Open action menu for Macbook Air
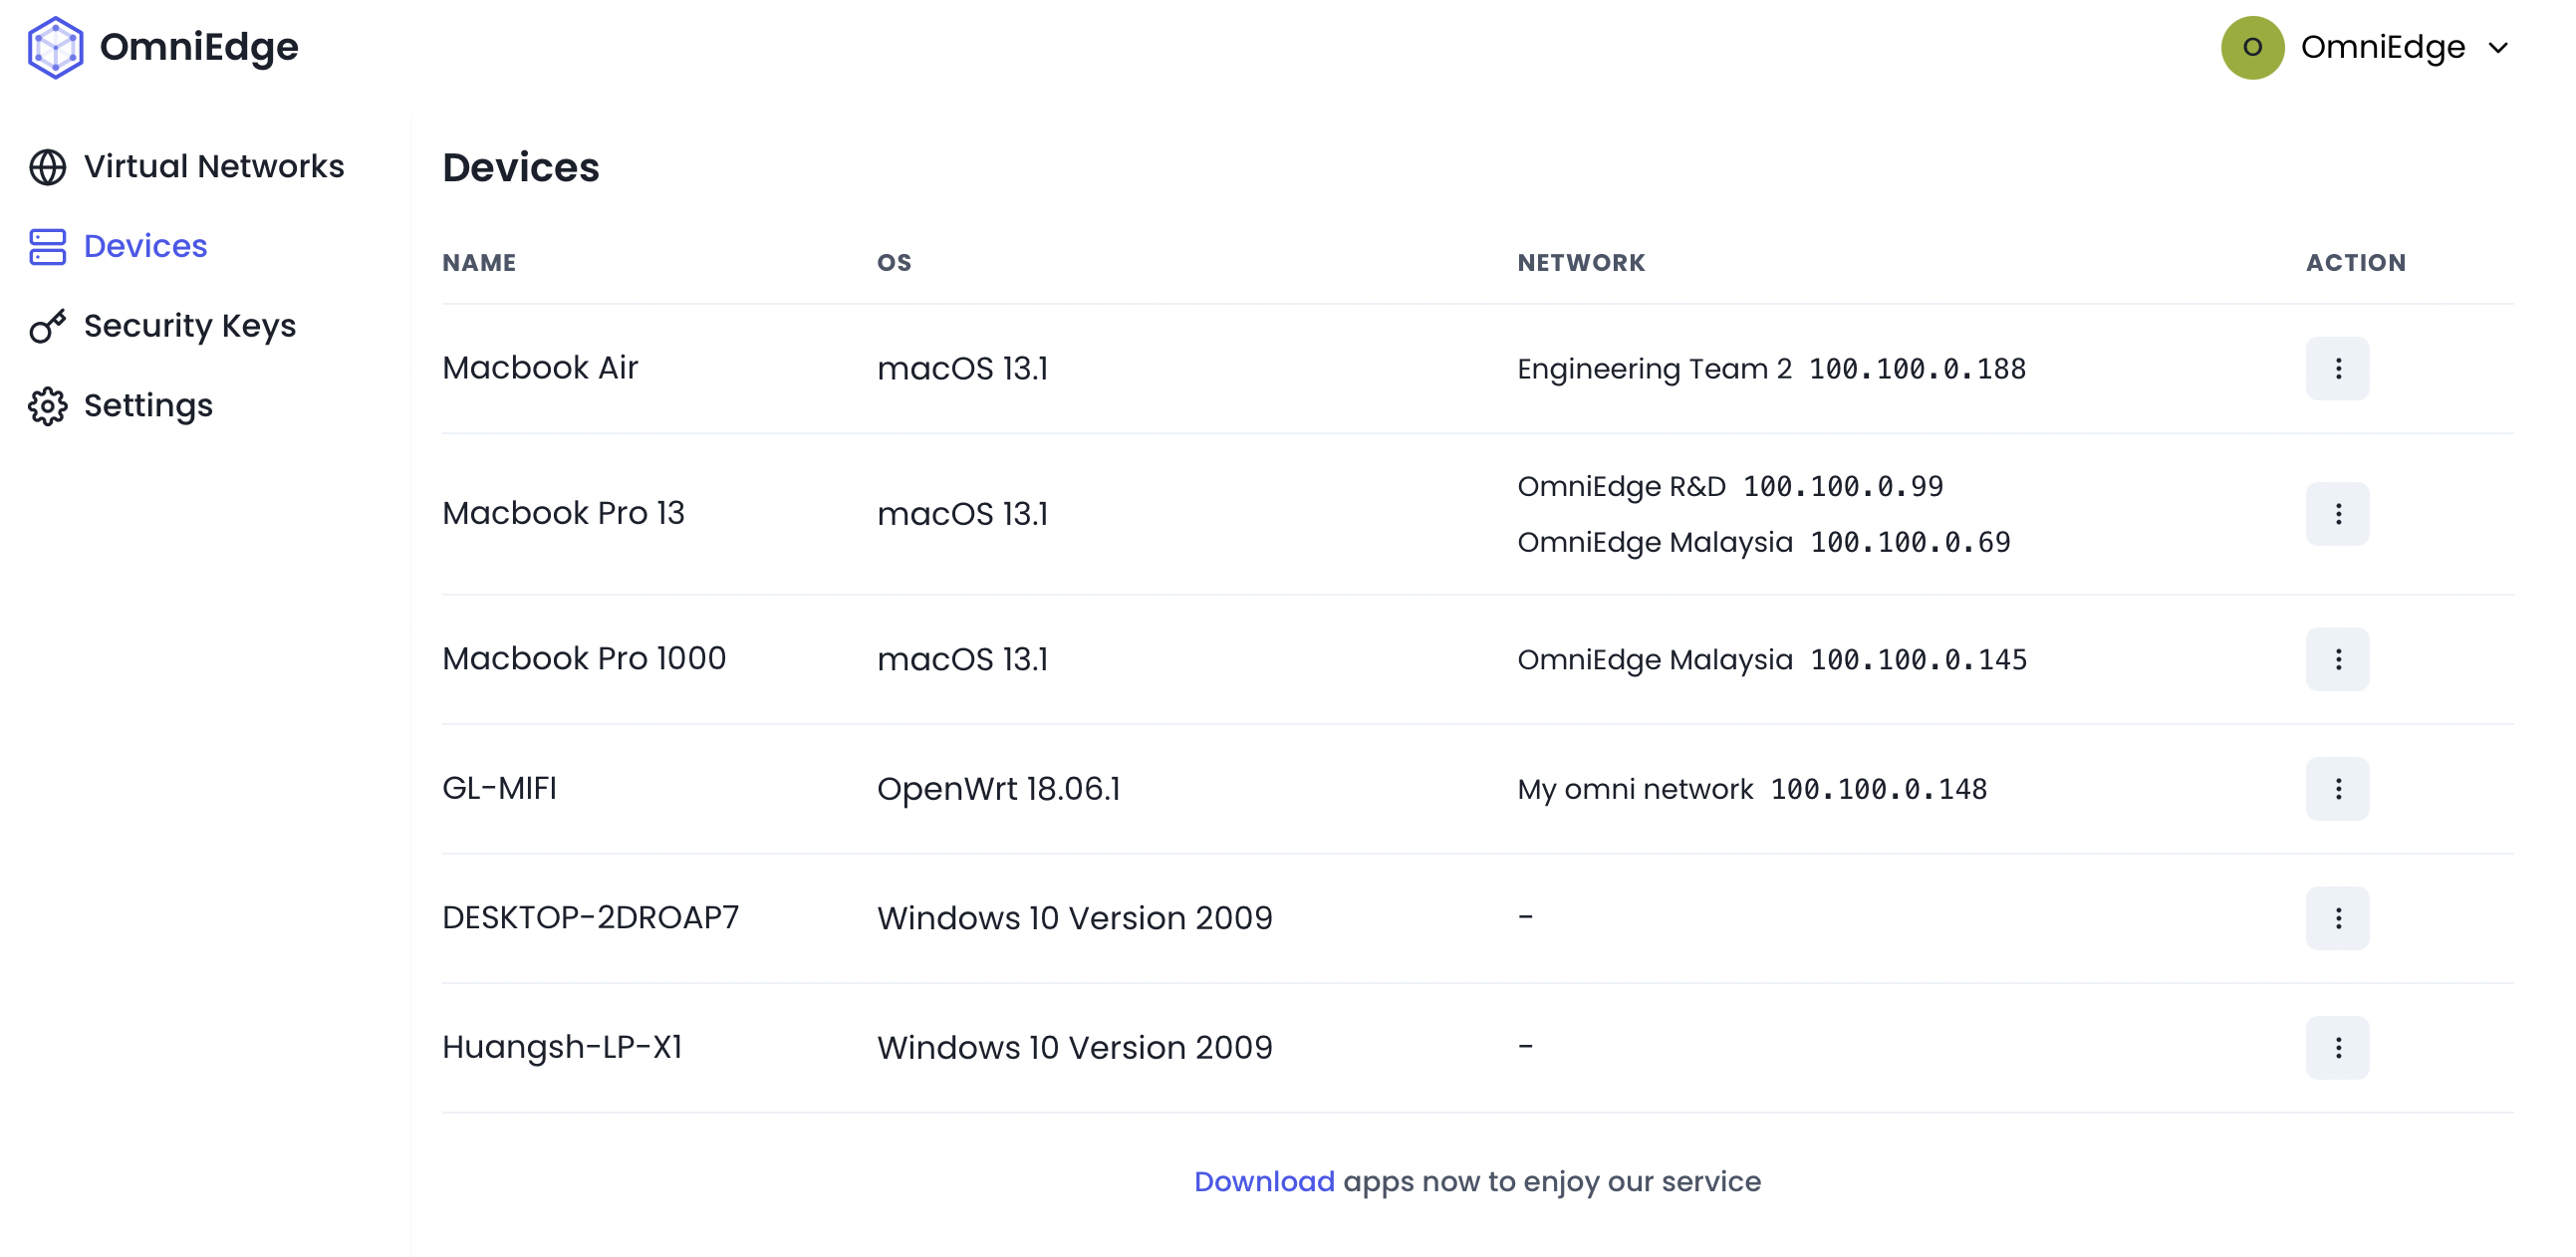Viewport: 2576px width, 1257px height. click(2336, 369)
